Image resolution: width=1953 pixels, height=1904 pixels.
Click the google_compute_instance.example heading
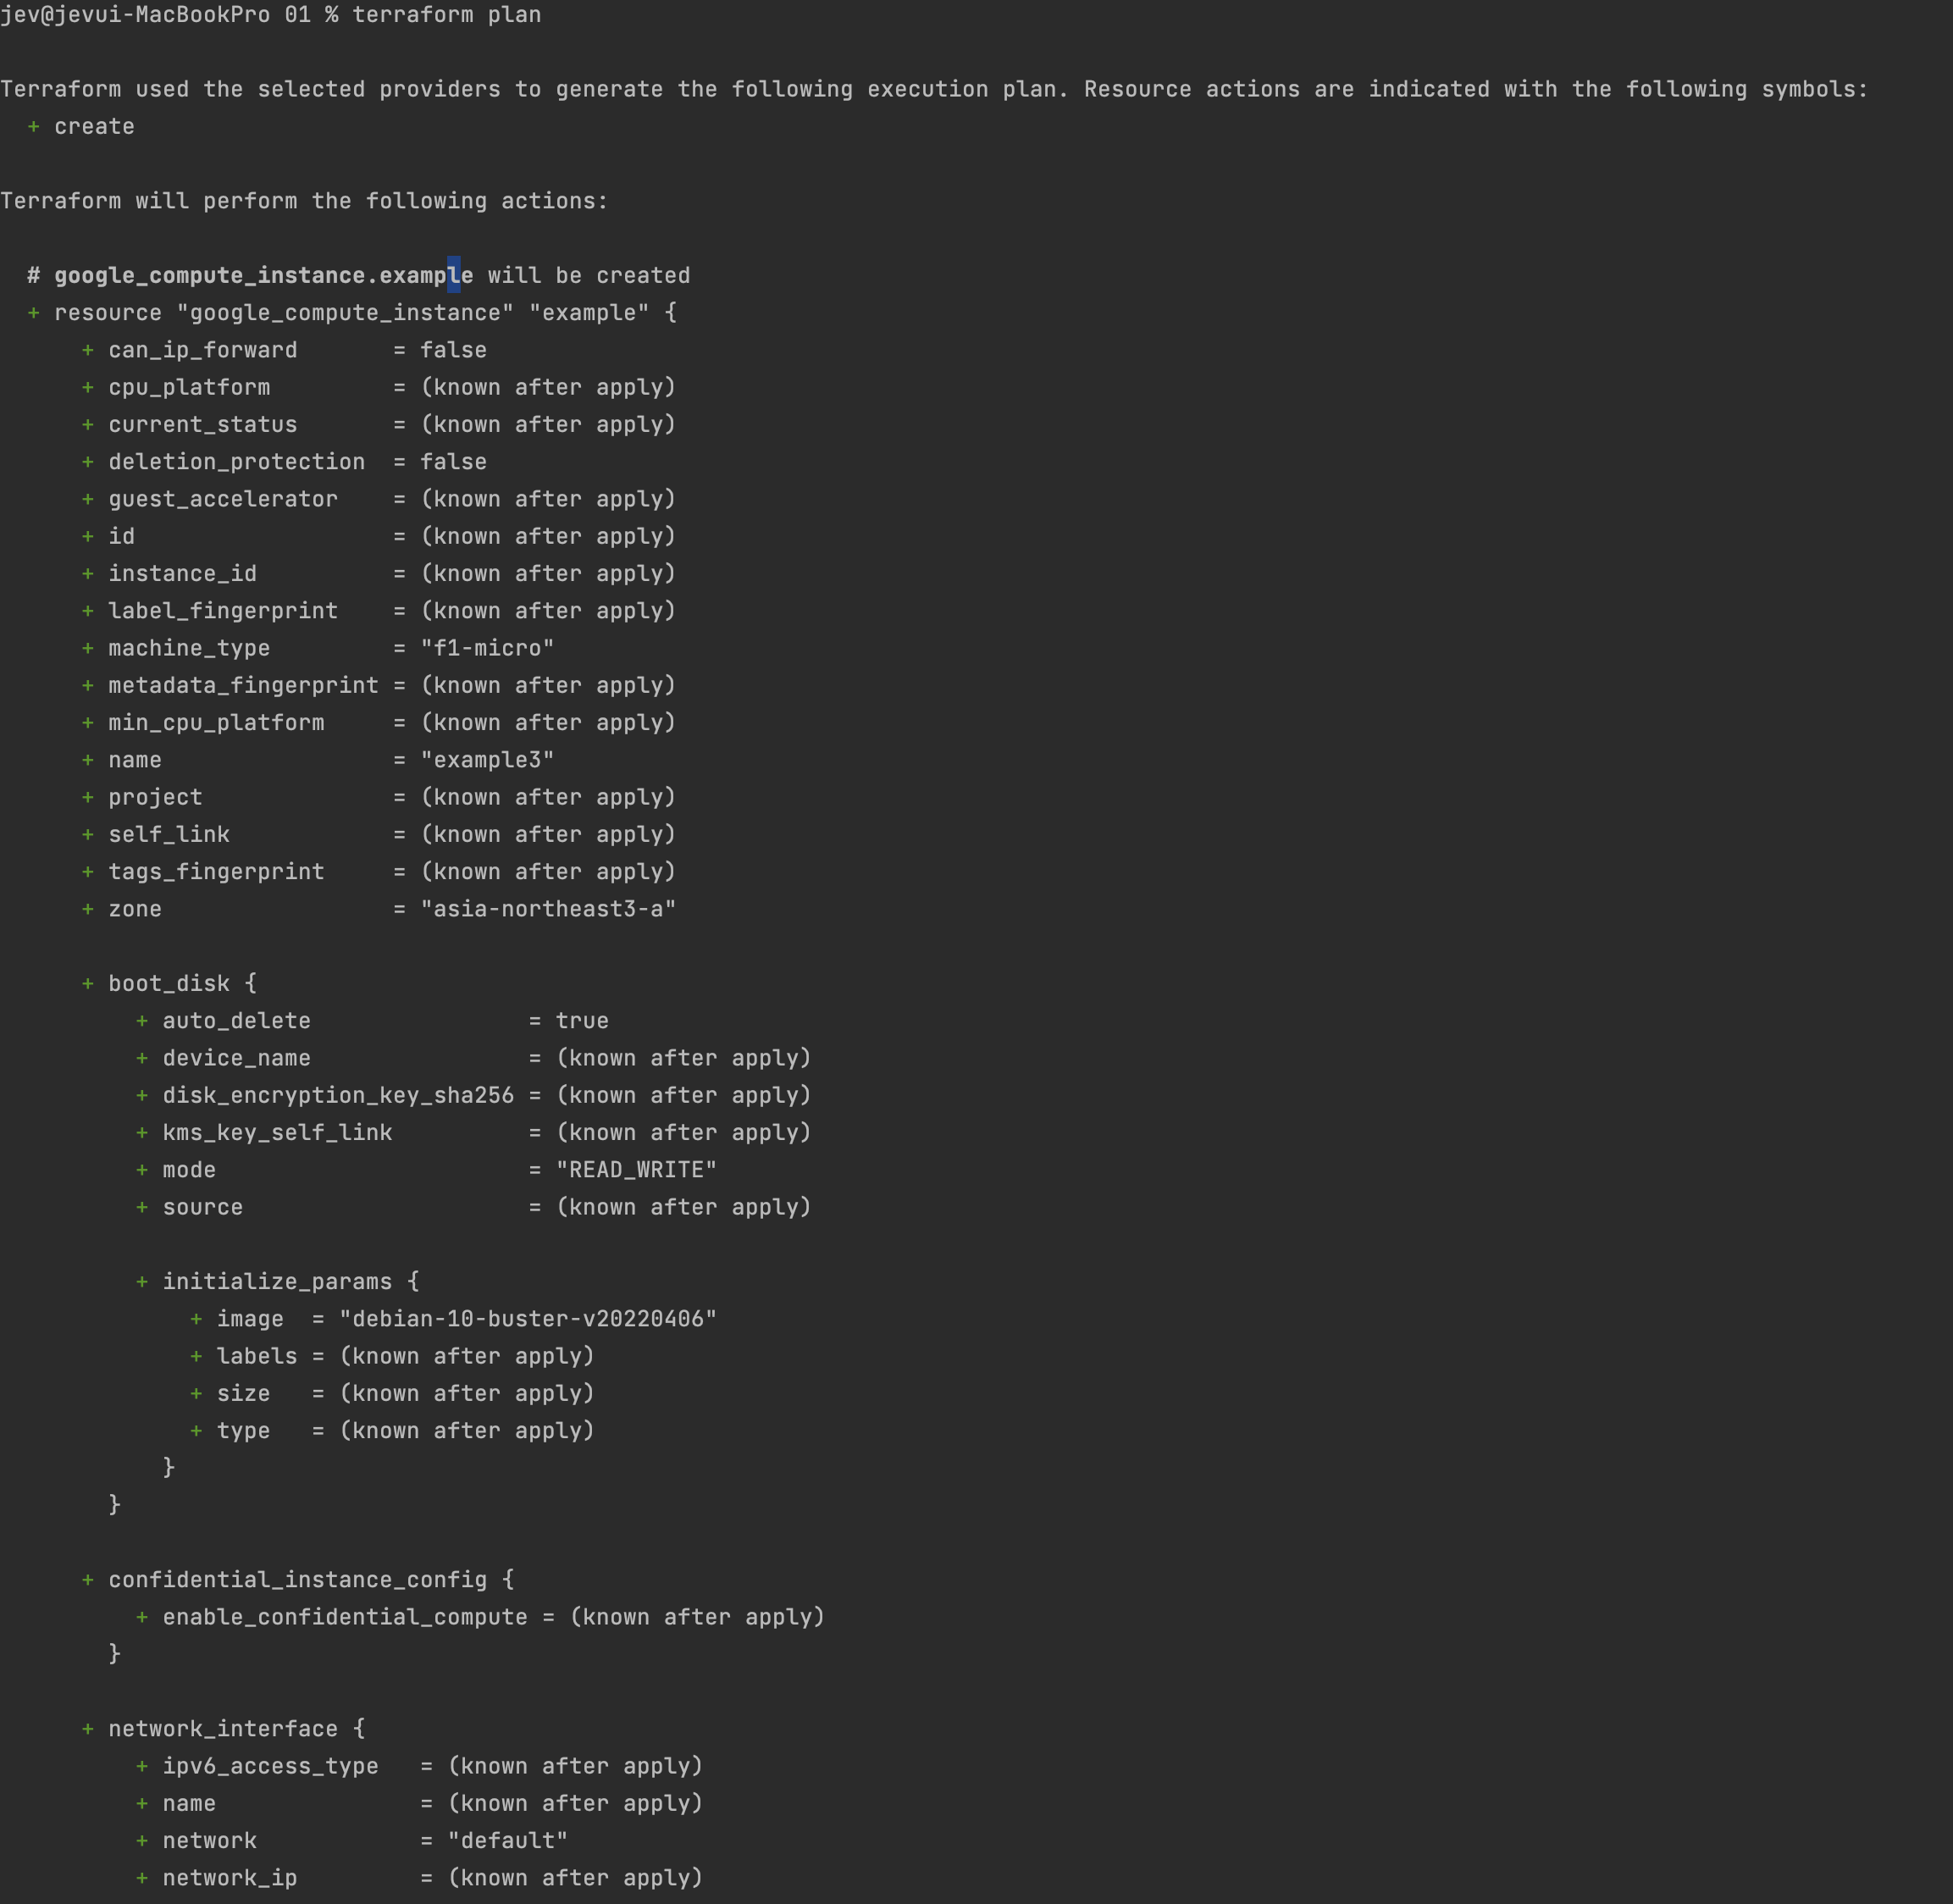(263, 275)
